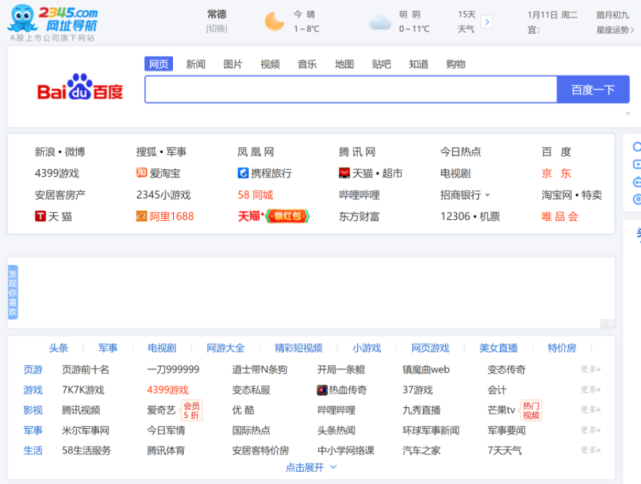This screenshot has height=484, width=641.
Task: Switch to the 视频 search tab
Action: 270,64
